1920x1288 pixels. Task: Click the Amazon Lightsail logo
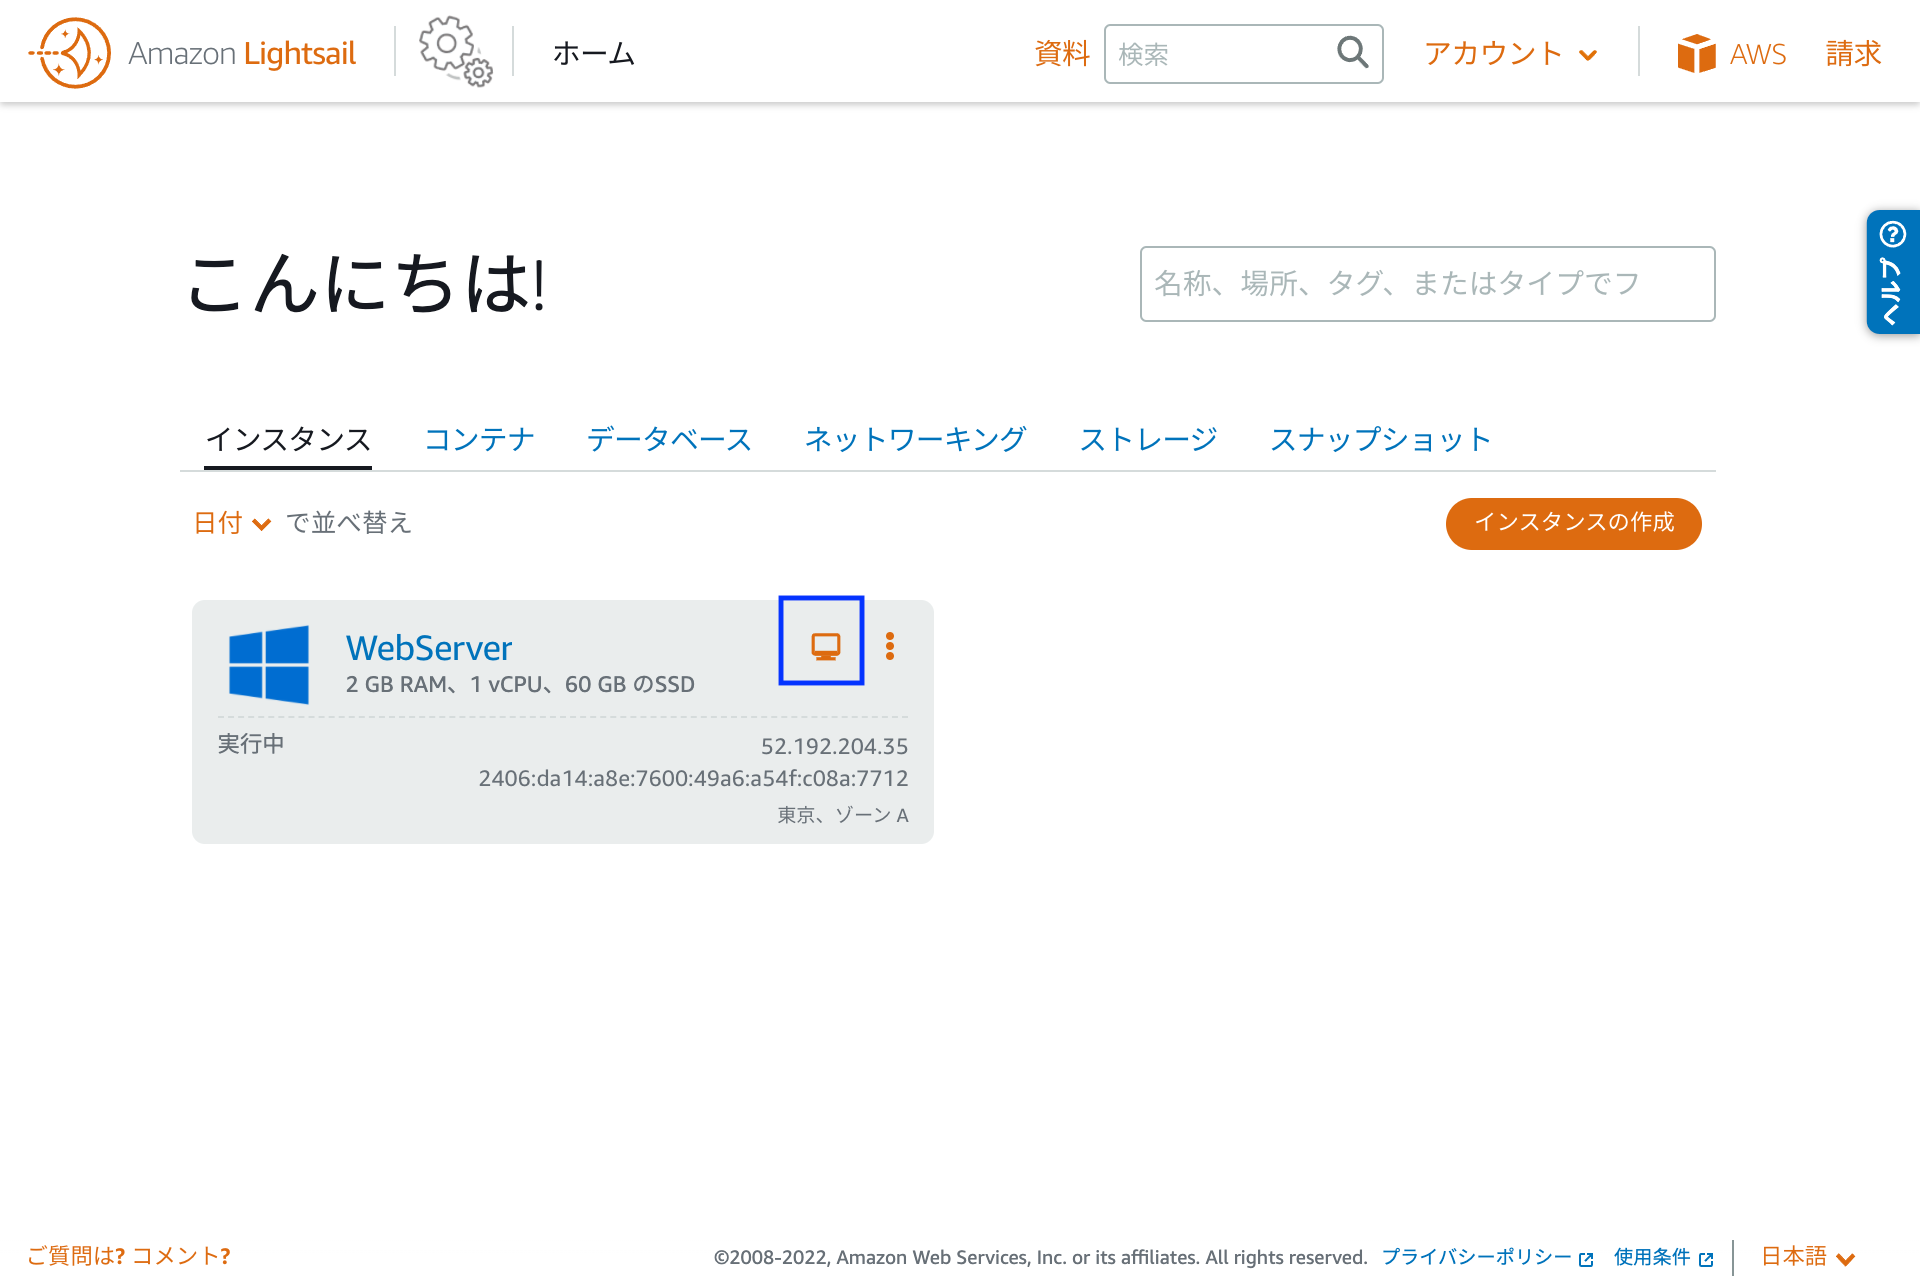pyautogui.click(x=192, y=51)
